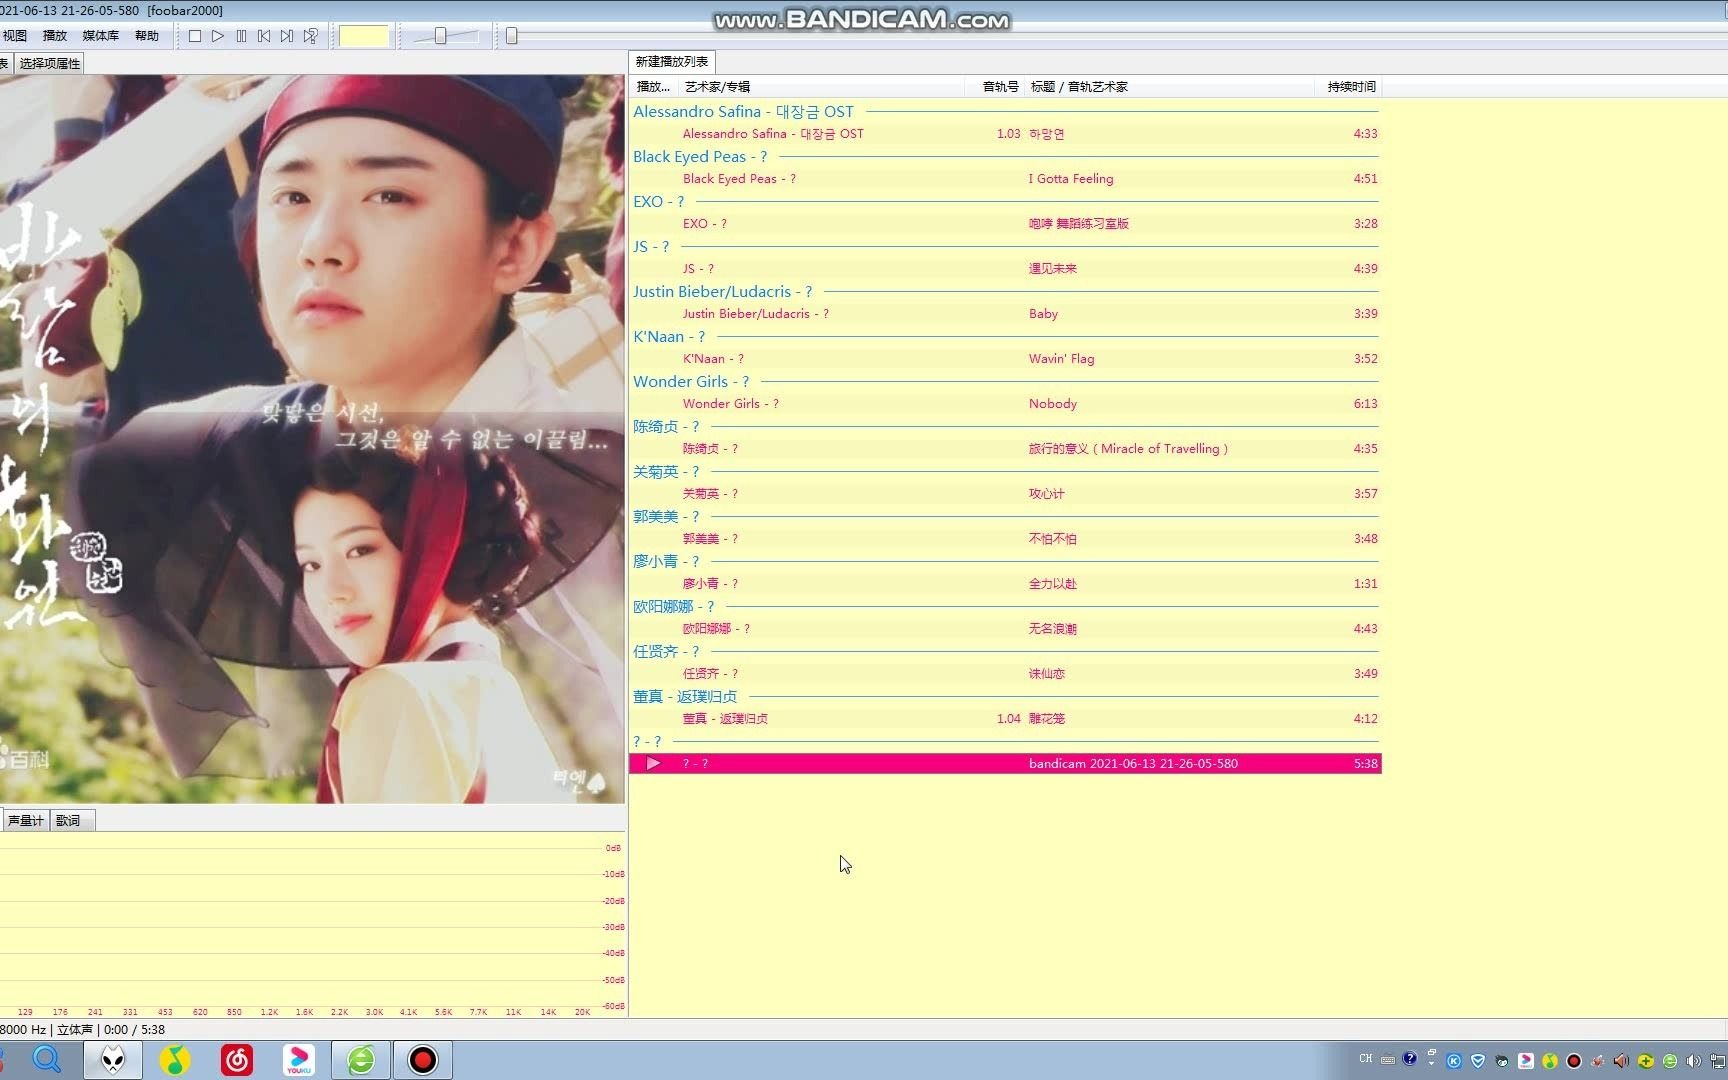Start playback with the Play triangle button
The image size is (1728, 1080).
(218, 36)
